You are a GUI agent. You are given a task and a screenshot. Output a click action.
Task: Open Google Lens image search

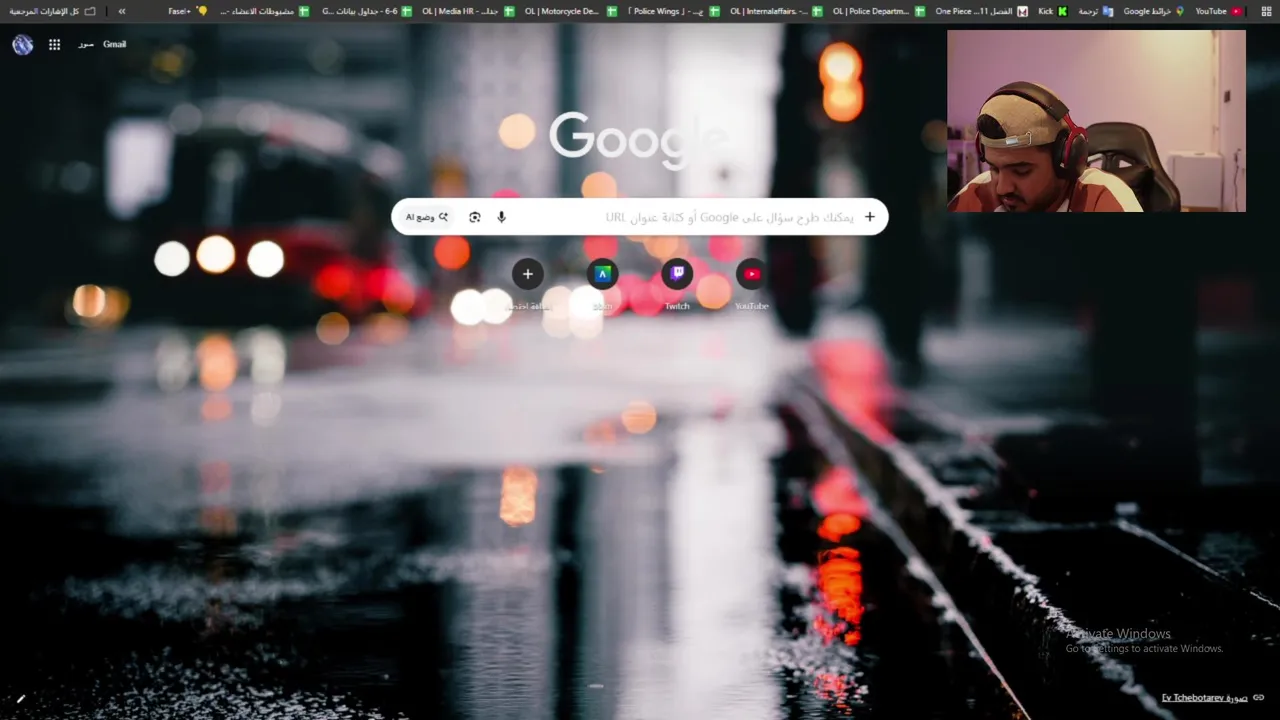click(474, 217)
